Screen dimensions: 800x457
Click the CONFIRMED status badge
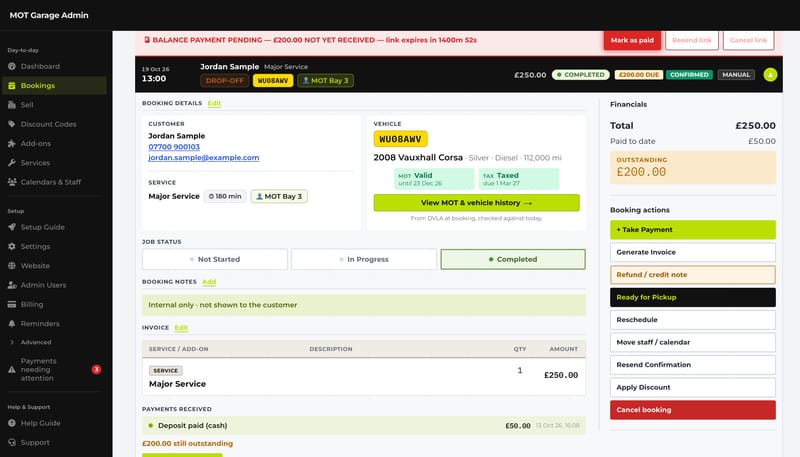click(x=689, y=74)
